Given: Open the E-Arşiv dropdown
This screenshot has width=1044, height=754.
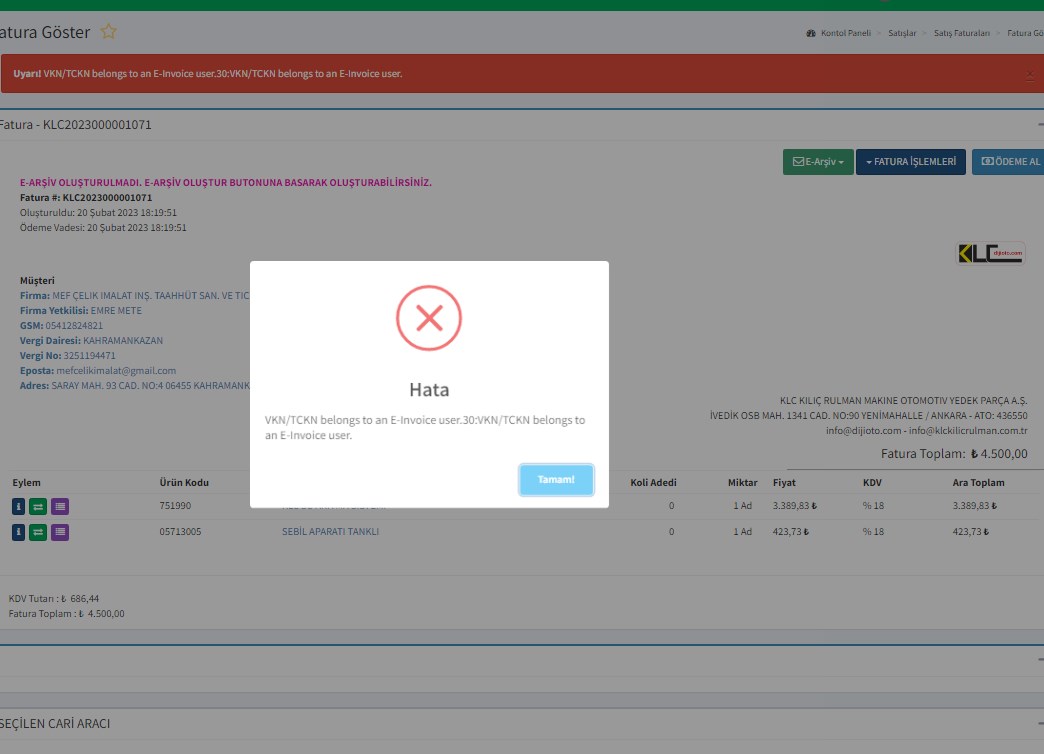Looking at the screenshot, I should [817, 162].
